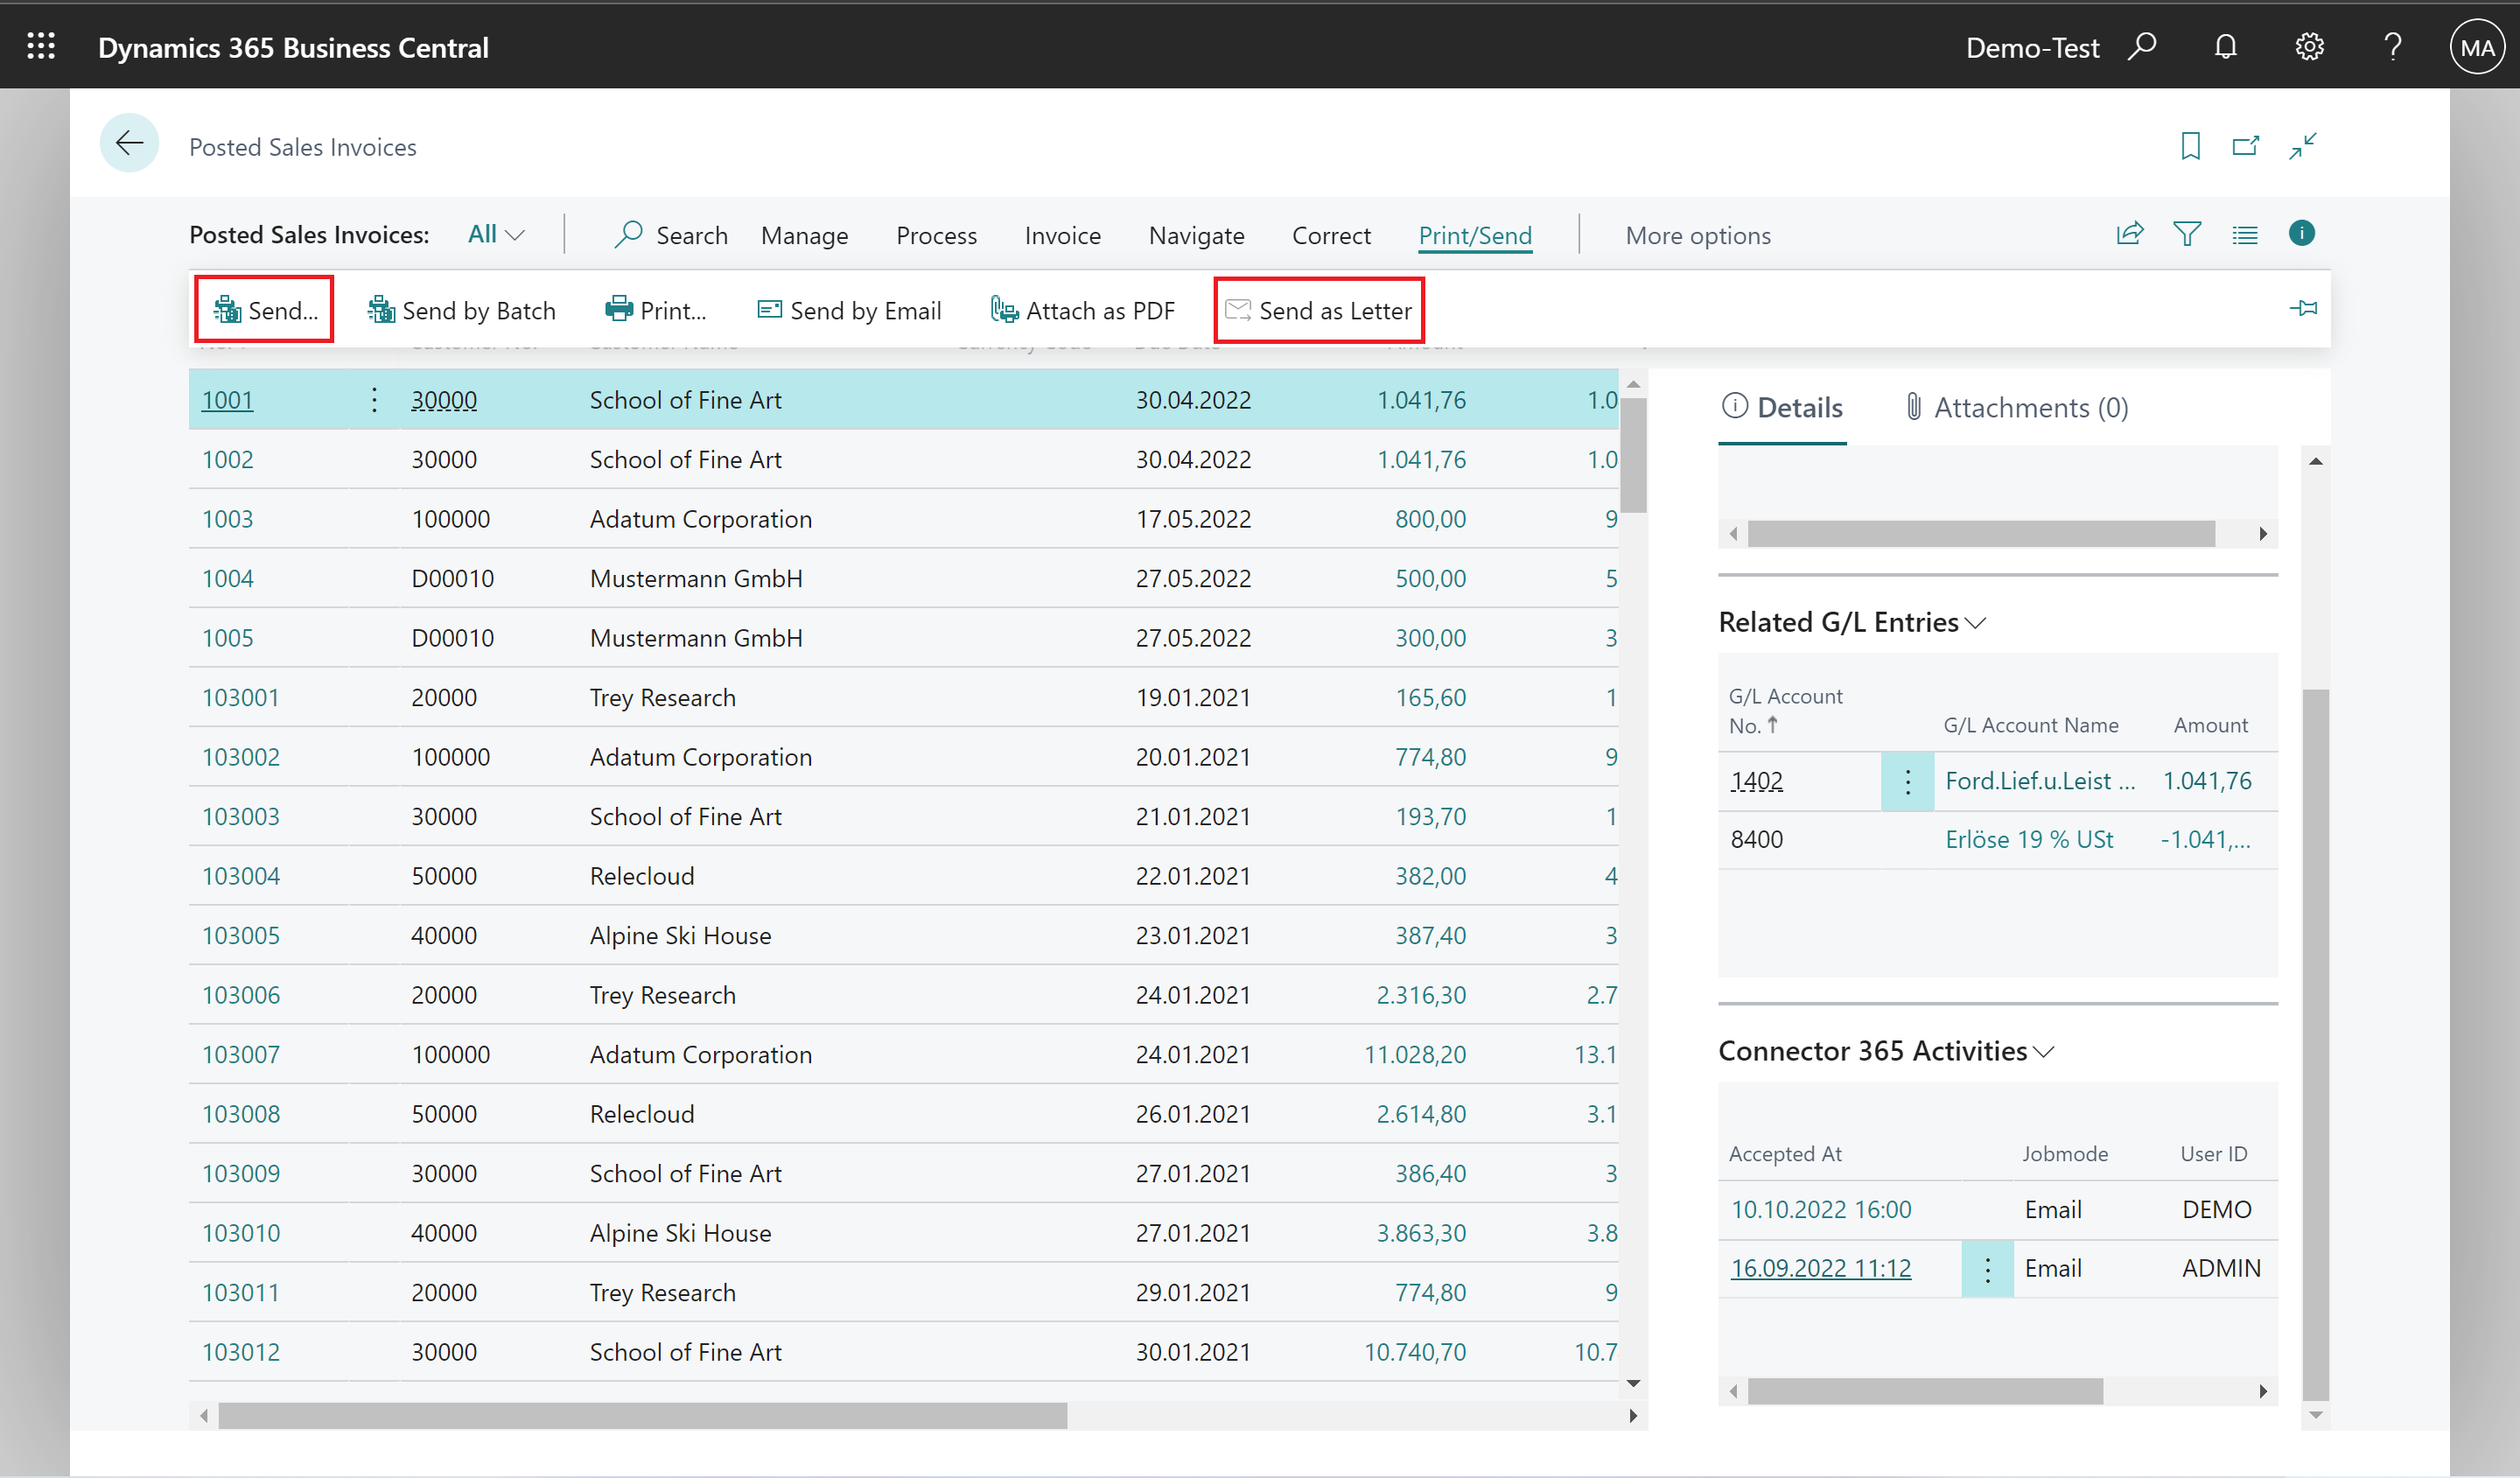Open G/L account name Erlöse 19 % USt
The image size is (2520, 1478).
[2029, 839]
